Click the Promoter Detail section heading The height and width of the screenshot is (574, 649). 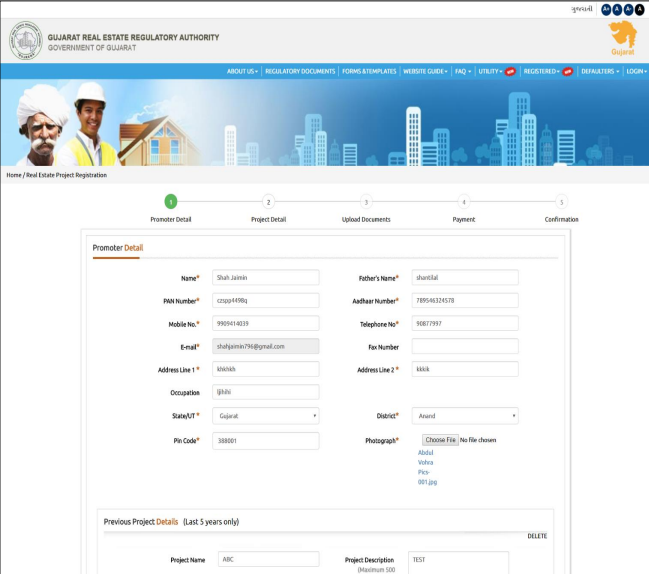pyautogui.click(x=118, y=248)
